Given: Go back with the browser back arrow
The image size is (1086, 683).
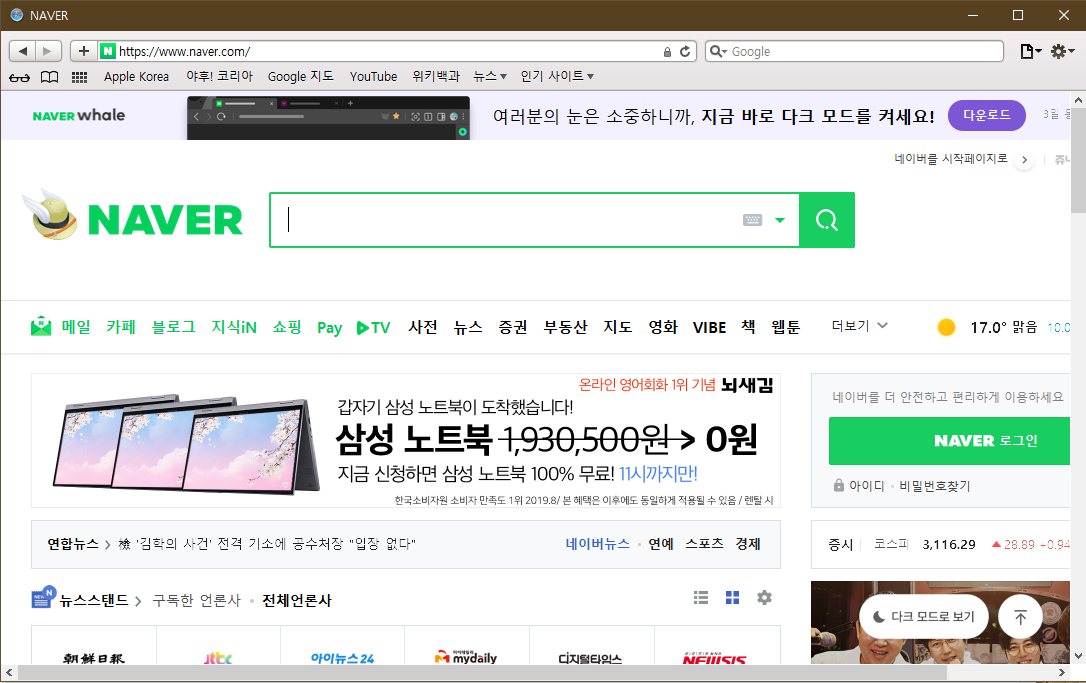Looking at the screenshot, I should tap(22, 51).
